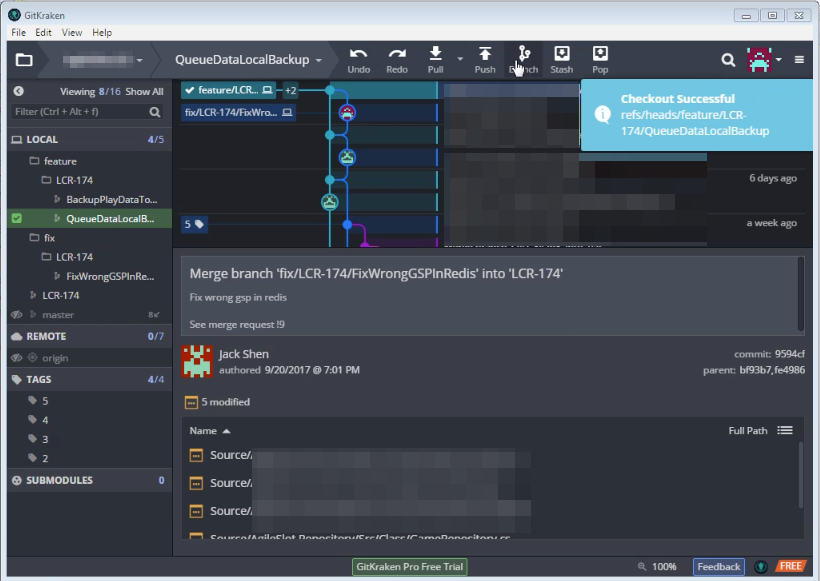Select tag 5 in the TAGS list

tap(45, 401)
